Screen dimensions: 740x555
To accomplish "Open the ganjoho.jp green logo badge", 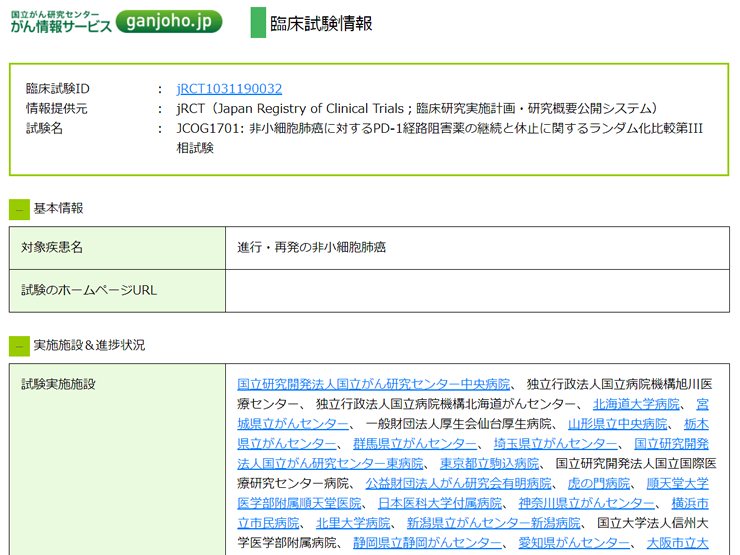I will pos(168,21).
